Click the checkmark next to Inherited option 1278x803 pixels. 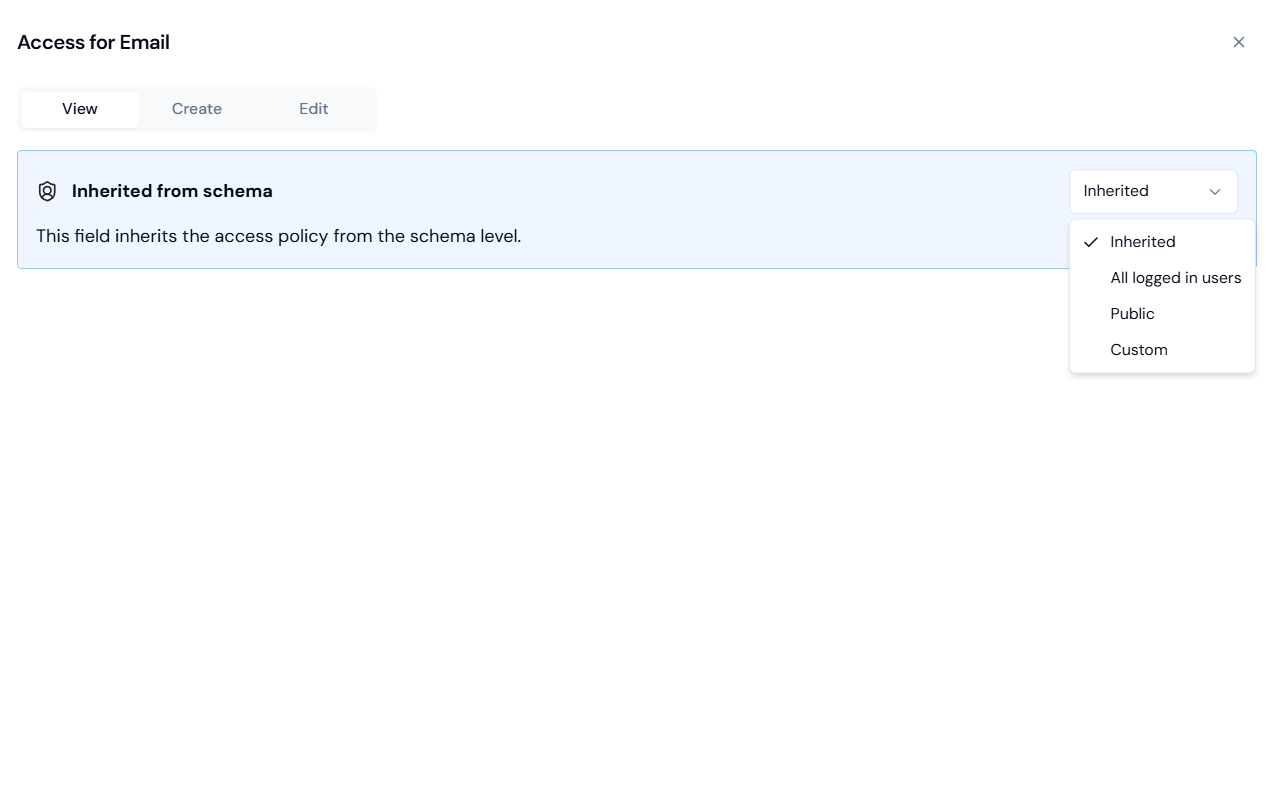point(1089,241)
